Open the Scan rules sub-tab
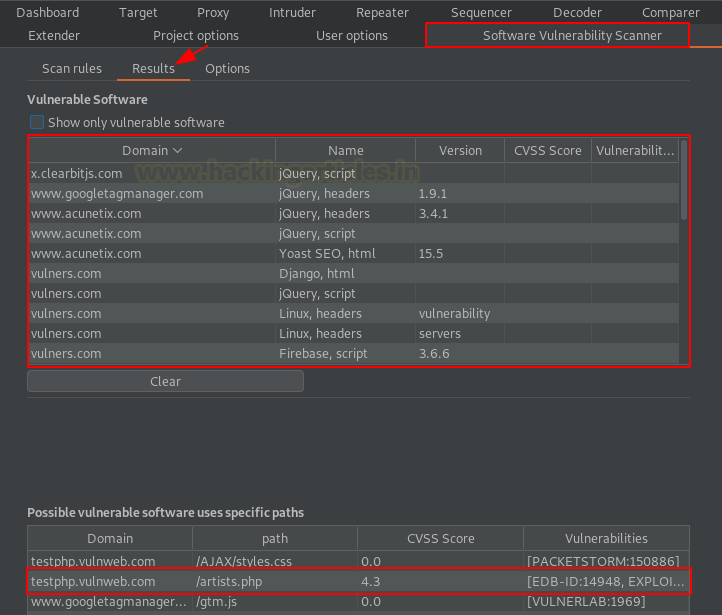Viewport: 722px width, 615px height. click(x=72, y=69)
